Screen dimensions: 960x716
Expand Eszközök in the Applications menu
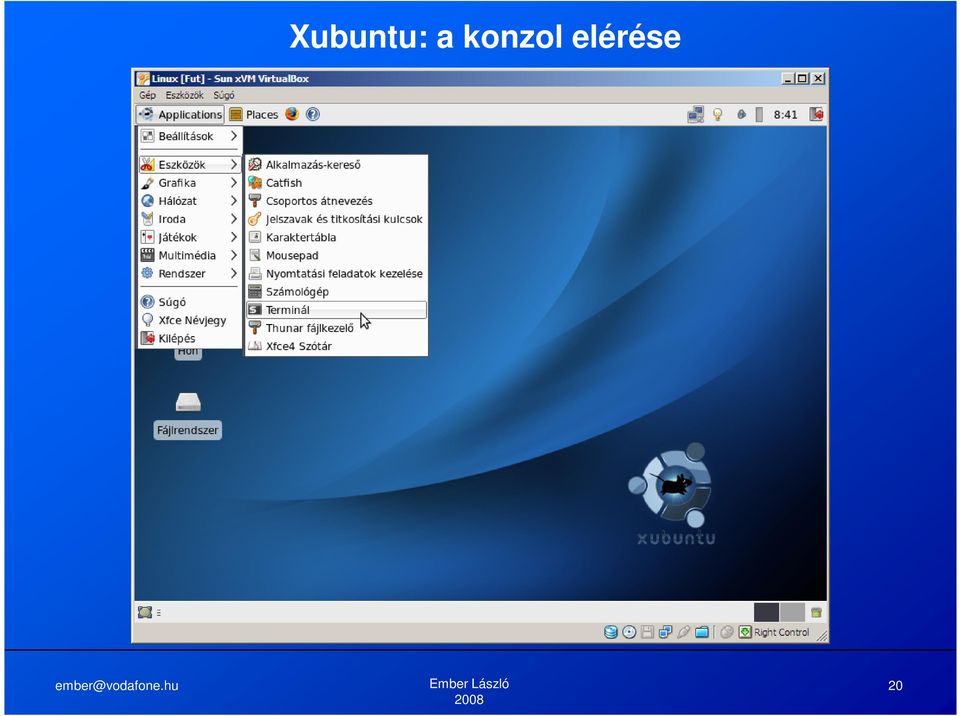(189, 164)
